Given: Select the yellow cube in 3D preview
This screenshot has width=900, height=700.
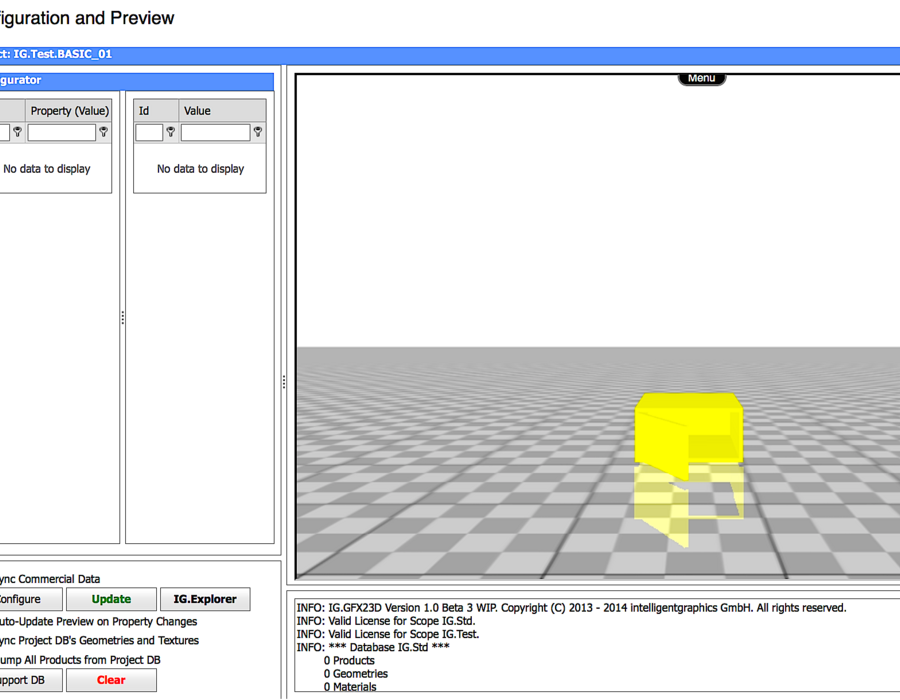Looking at the screenshot, I should point(689,434).
